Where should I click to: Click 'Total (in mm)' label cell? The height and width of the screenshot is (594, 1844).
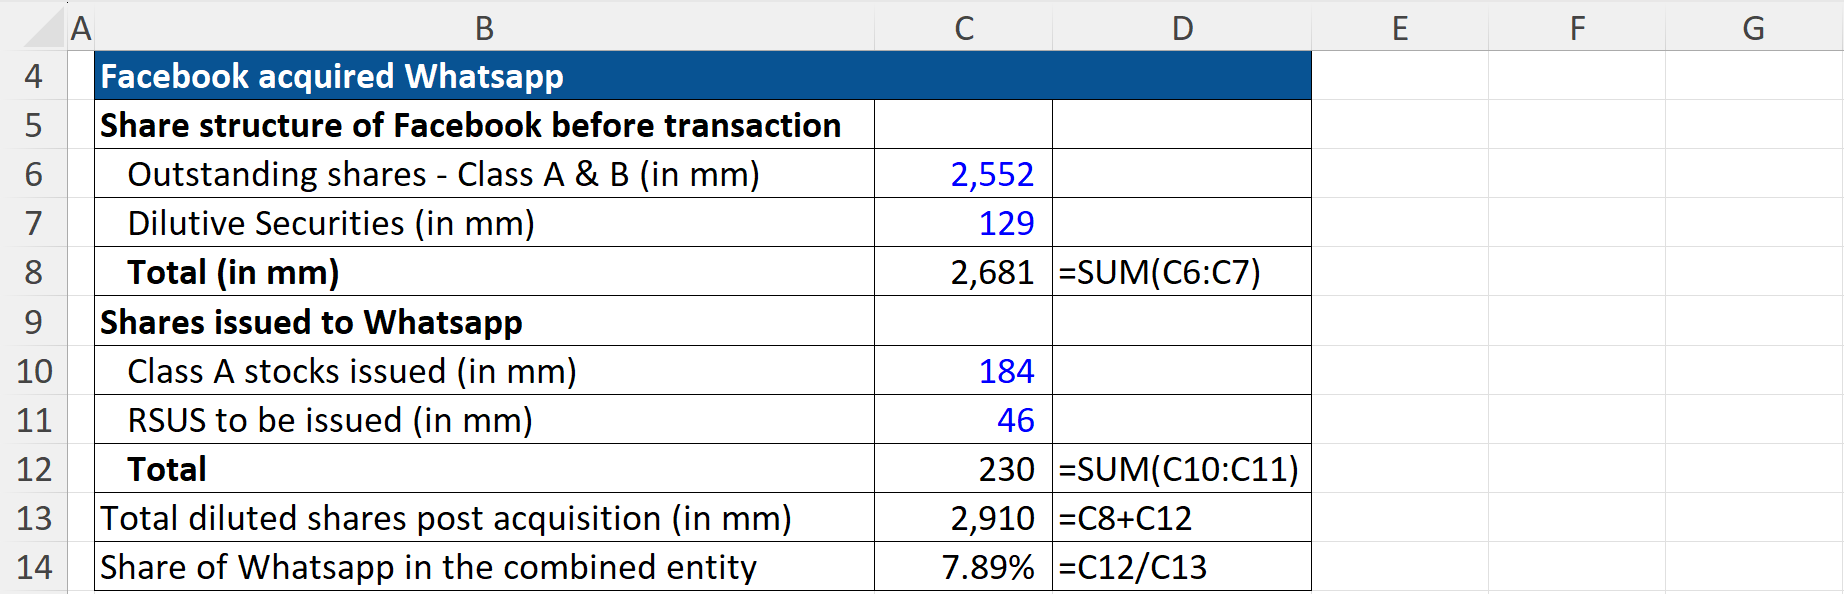[484, 272]
